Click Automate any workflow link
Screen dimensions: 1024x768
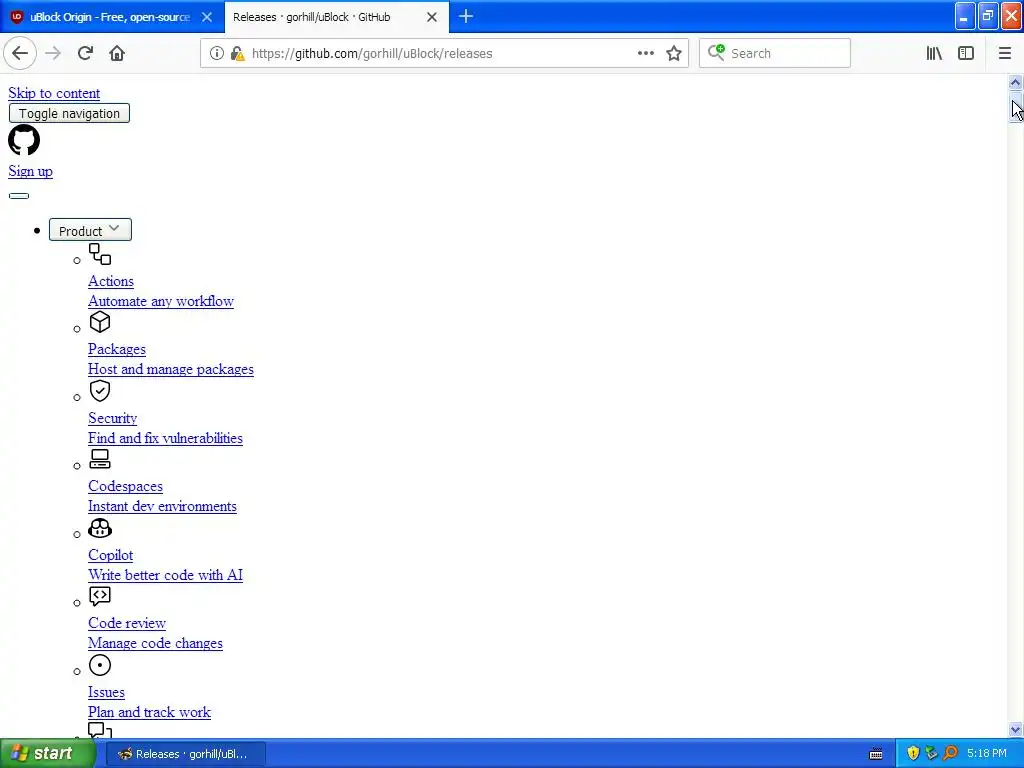(161, 301)
